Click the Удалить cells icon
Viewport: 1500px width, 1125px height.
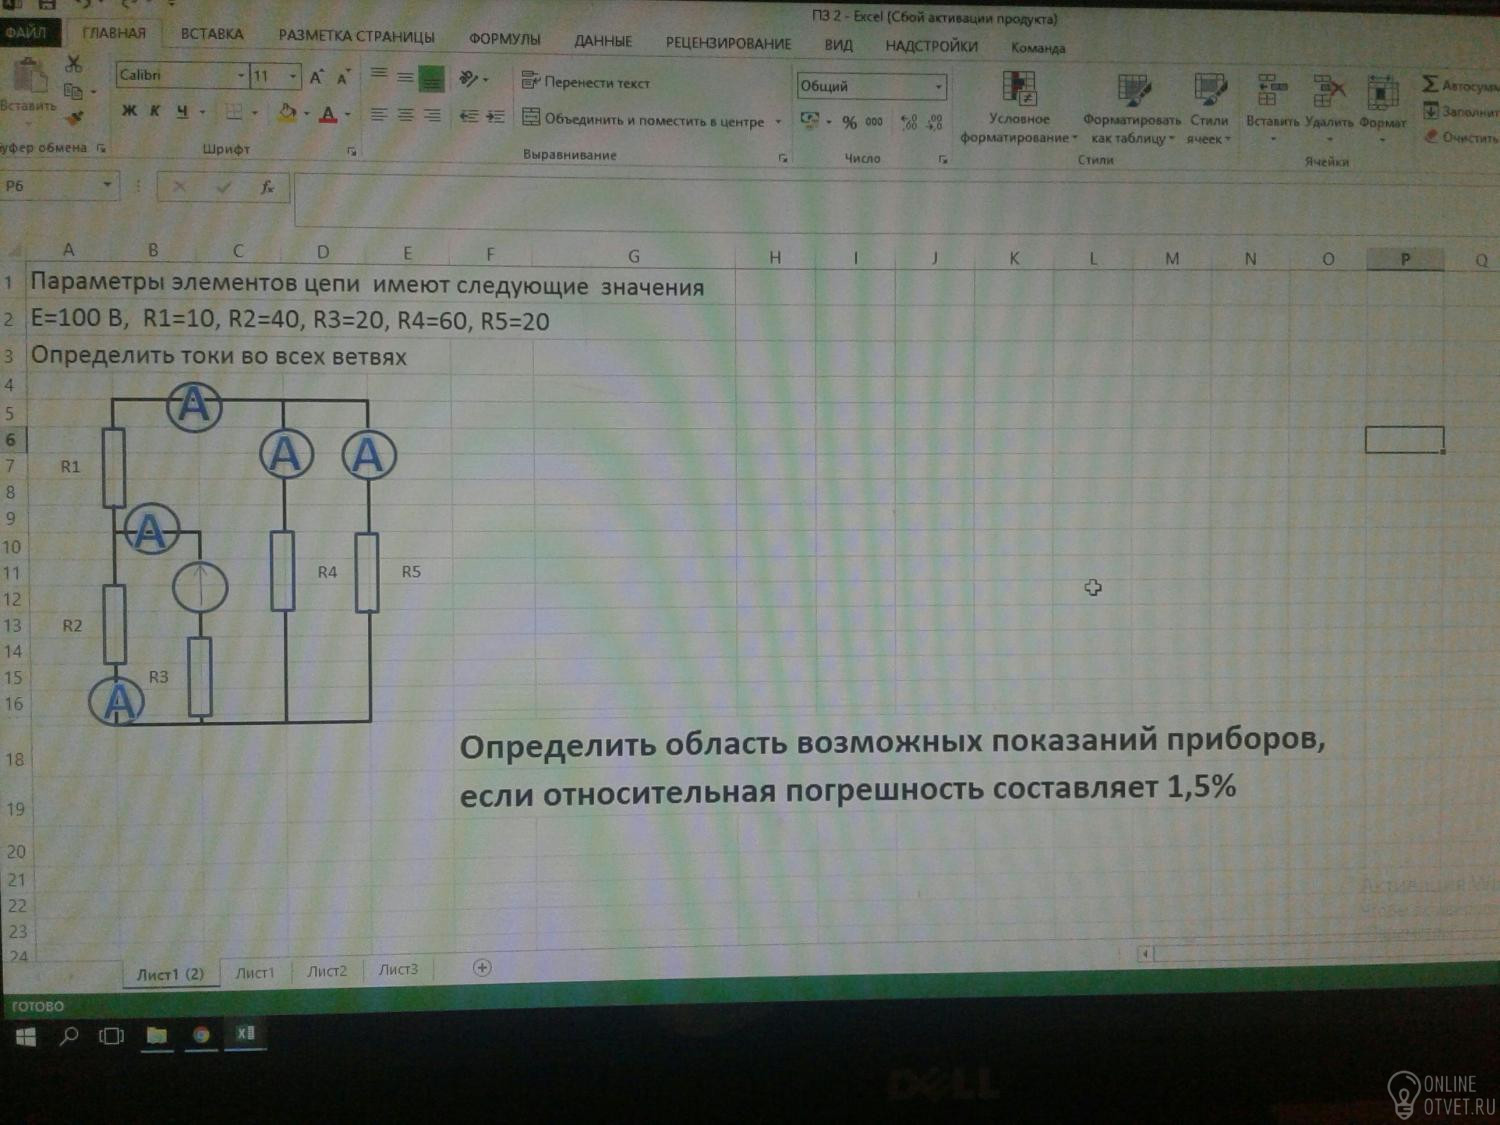(x=1328, y=103)
